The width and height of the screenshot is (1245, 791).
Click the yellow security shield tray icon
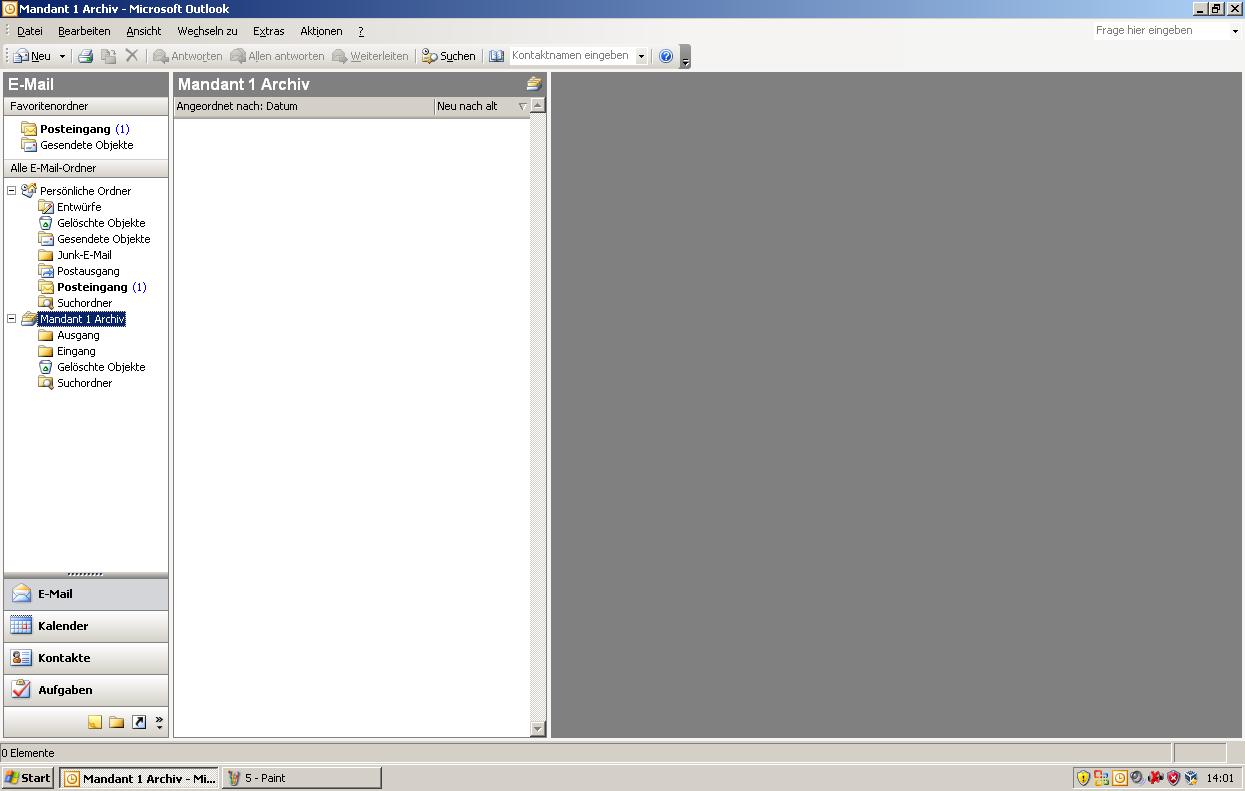pos(1083,778)
